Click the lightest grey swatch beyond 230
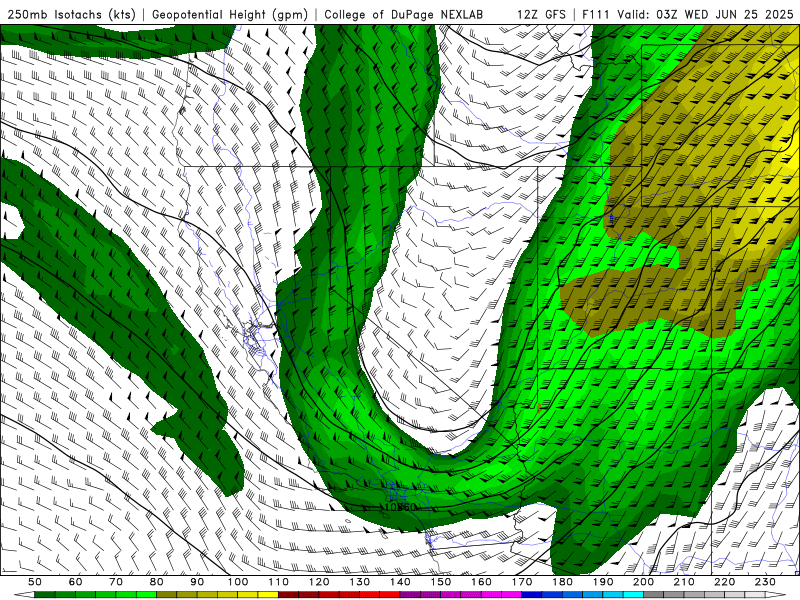This screenshot has height=600, width=800. coord(755,595)
